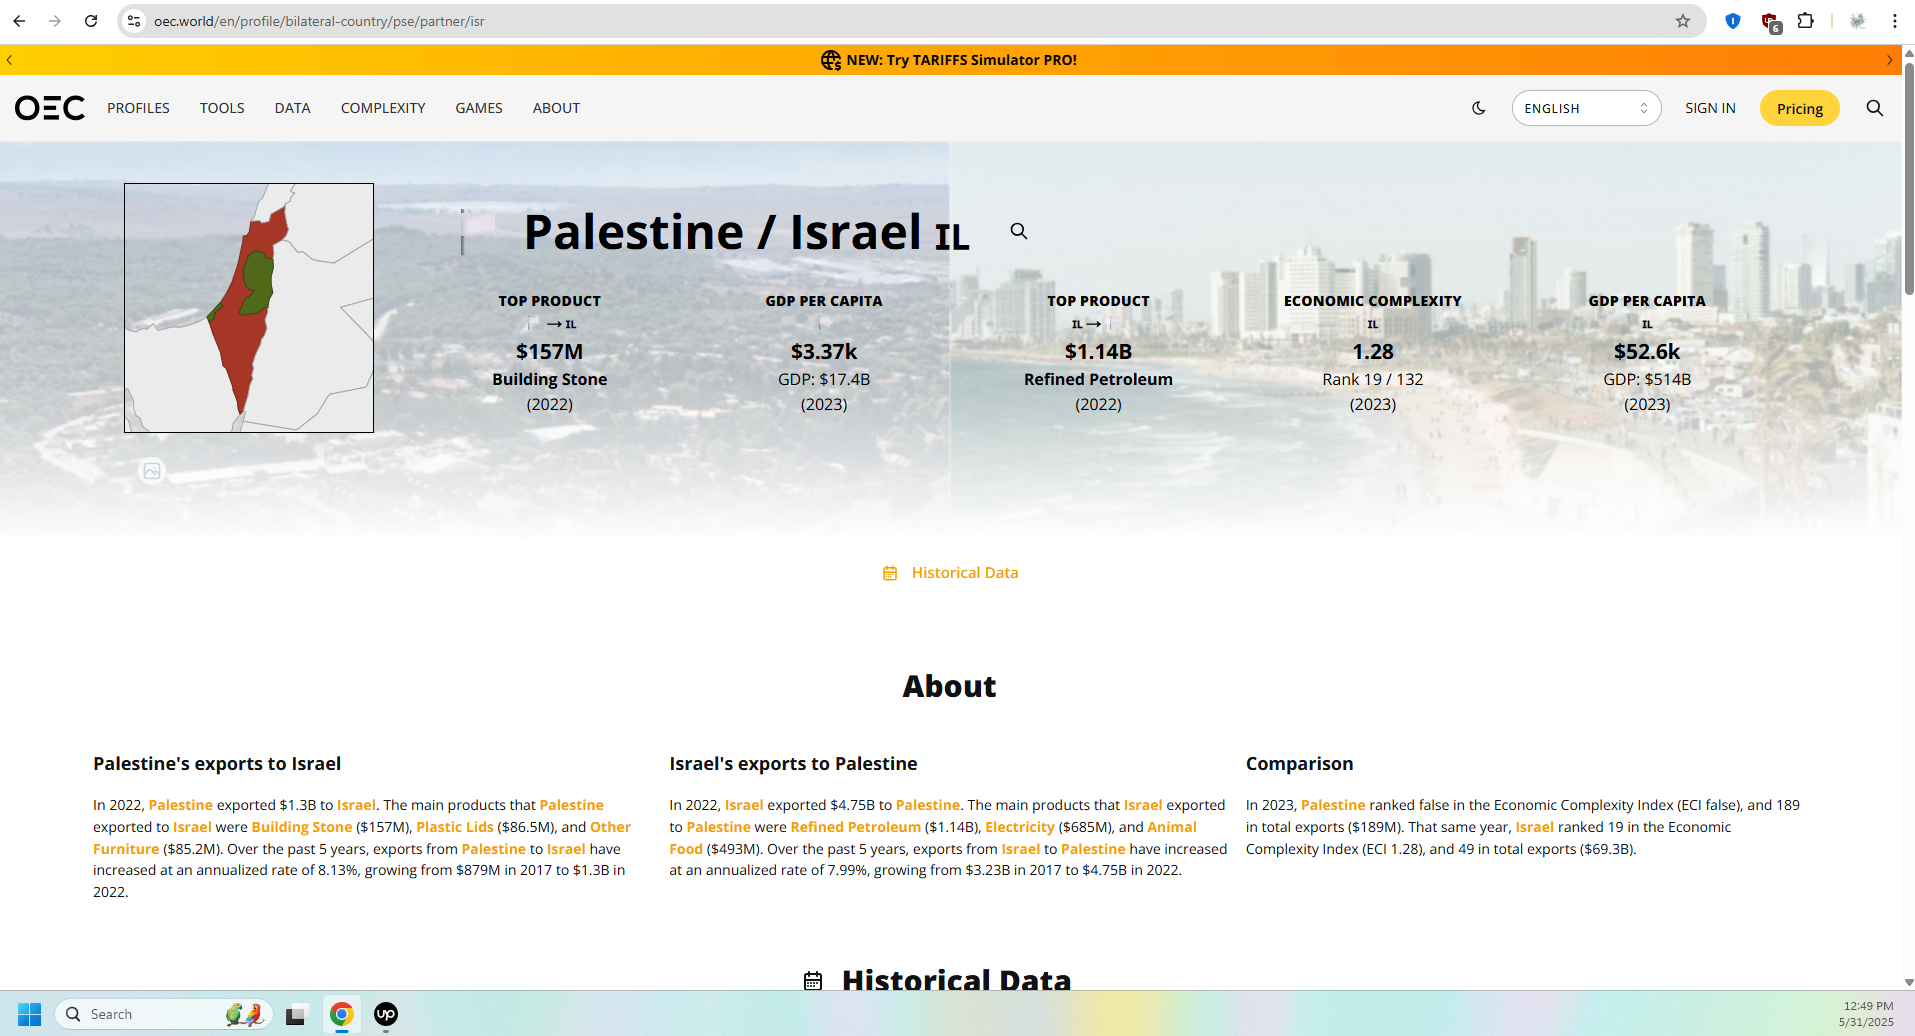The image size is (1915, 1036).
Task: Open the Upwork app in taskbar
Action: tap(386, 1014)
